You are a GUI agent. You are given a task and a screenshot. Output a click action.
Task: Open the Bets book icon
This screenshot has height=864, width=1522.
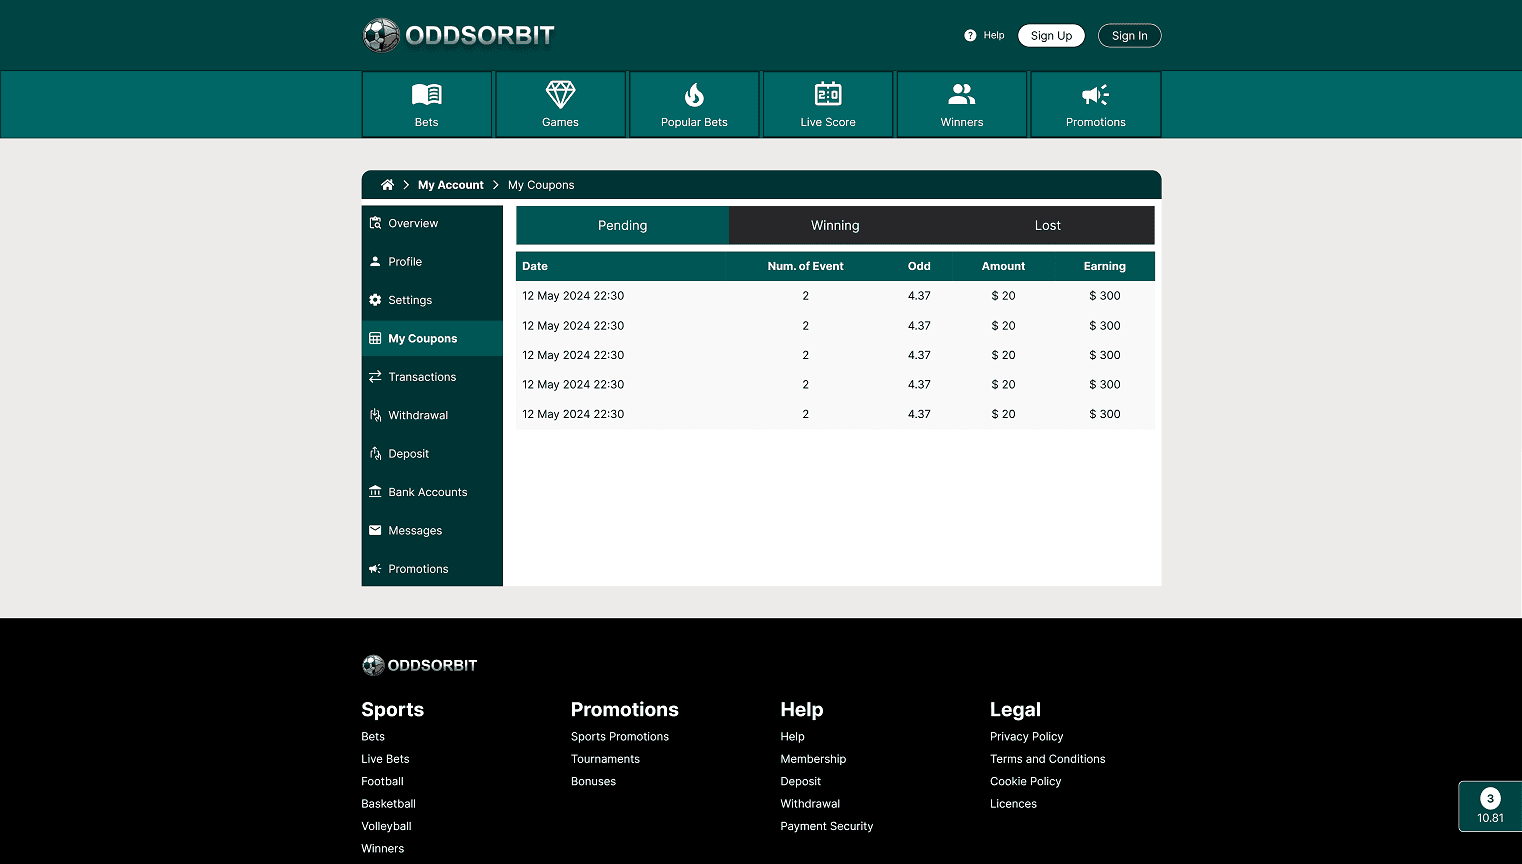[x=427, y=95]
